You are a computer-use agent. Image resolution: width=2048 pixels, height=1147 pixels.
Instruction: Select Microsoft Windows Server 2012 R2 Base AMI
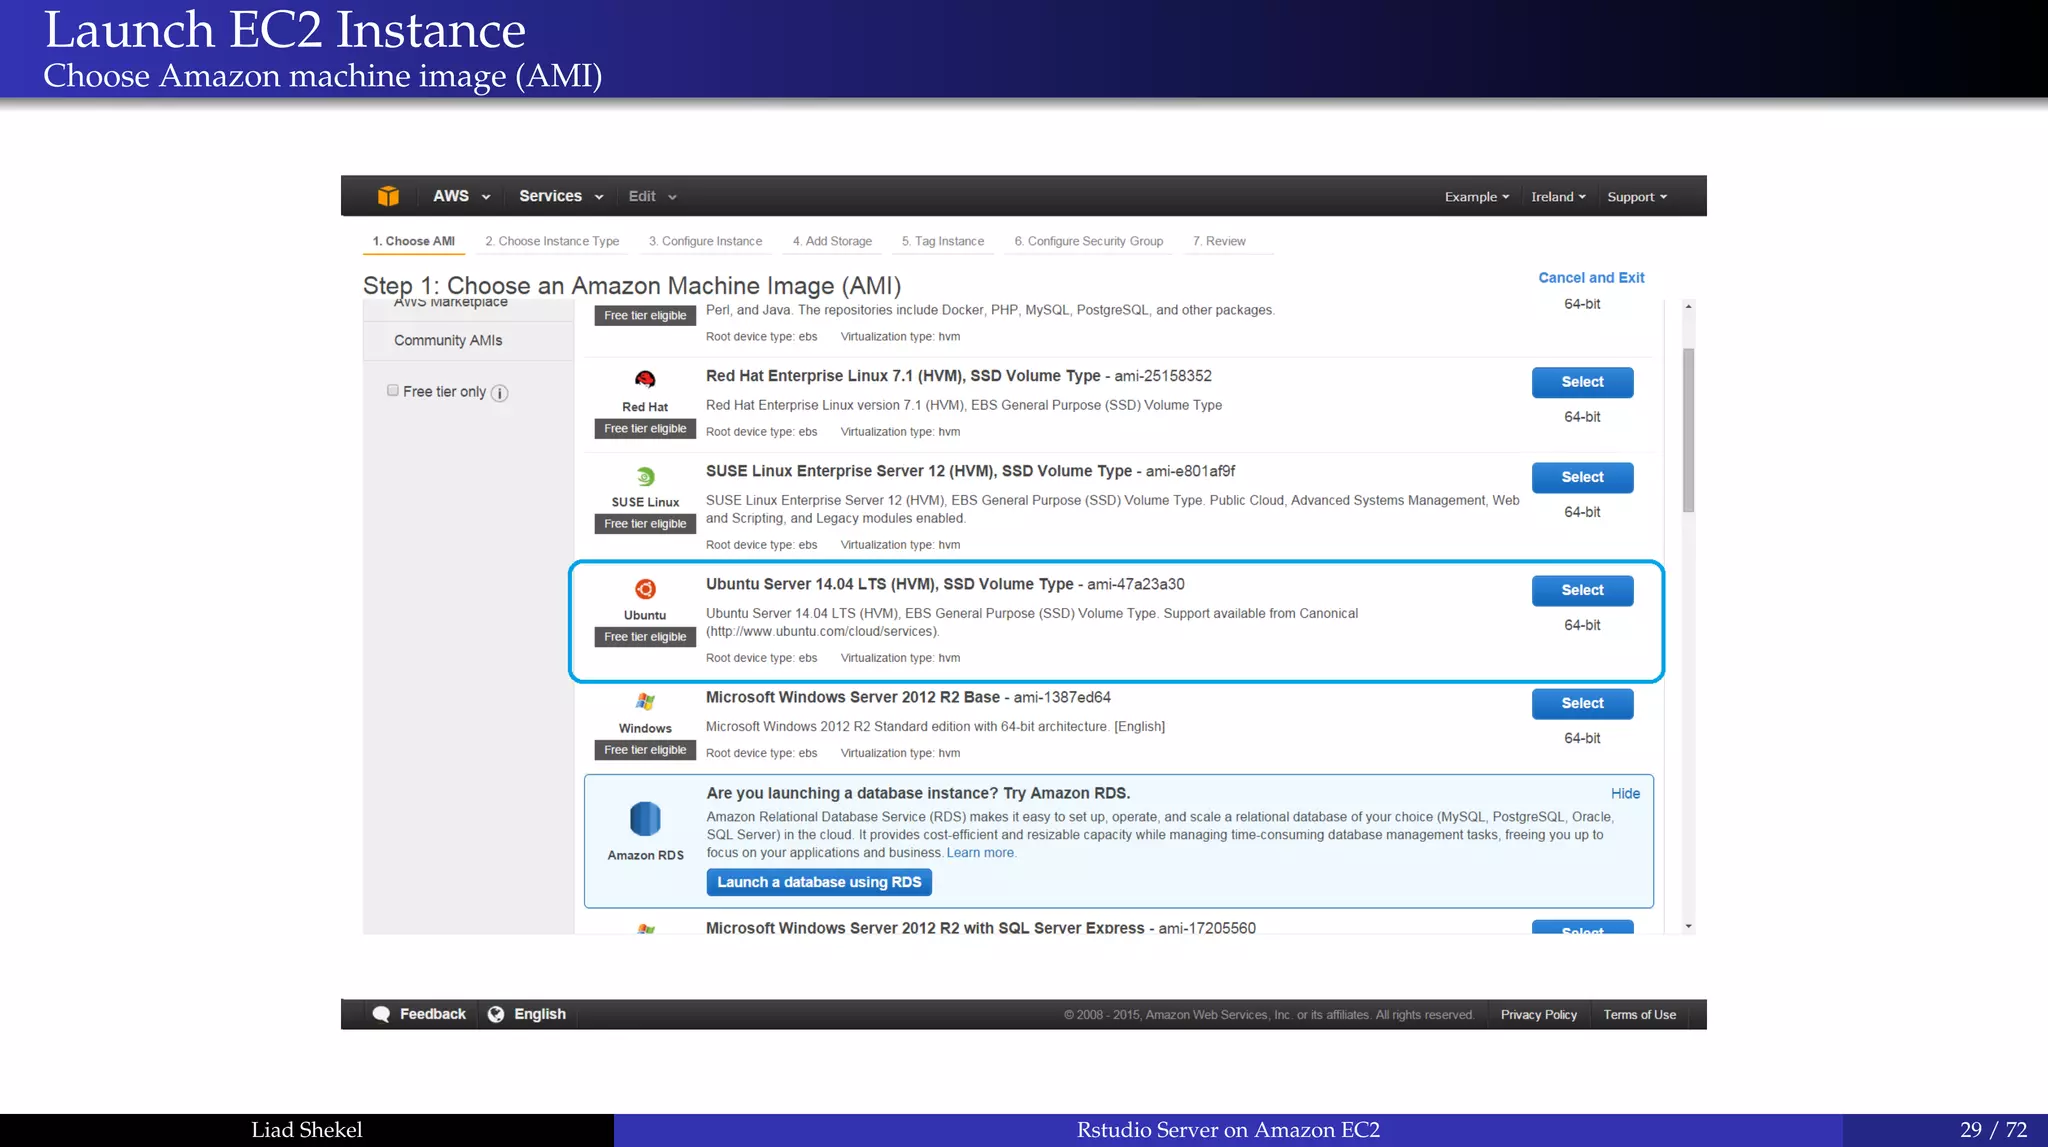[x=1582, y=703]
